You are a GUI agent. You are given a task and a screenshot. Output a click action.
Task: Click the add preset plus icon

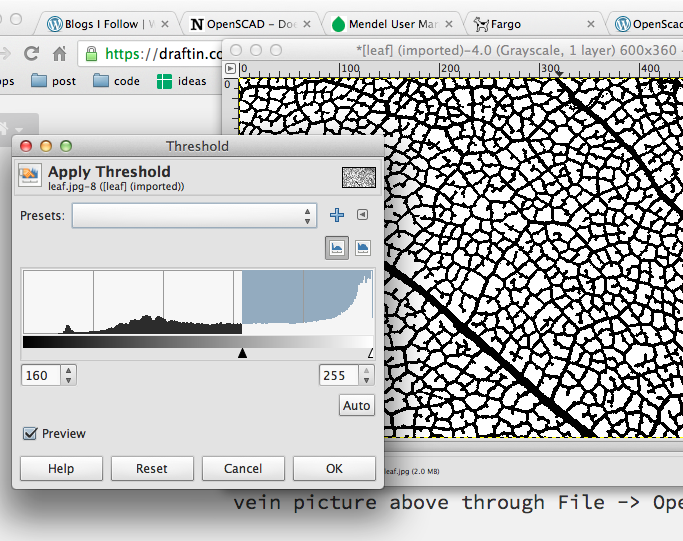click(337, 215)
